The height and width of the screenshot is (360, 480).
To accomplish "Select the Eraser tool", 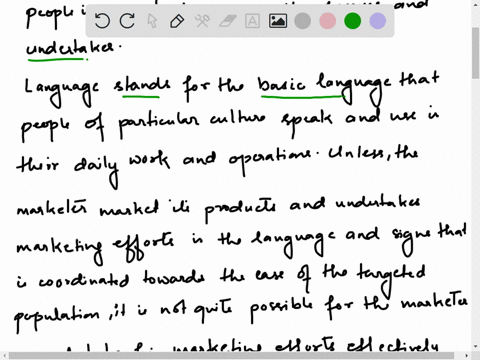I will (228, 21).
